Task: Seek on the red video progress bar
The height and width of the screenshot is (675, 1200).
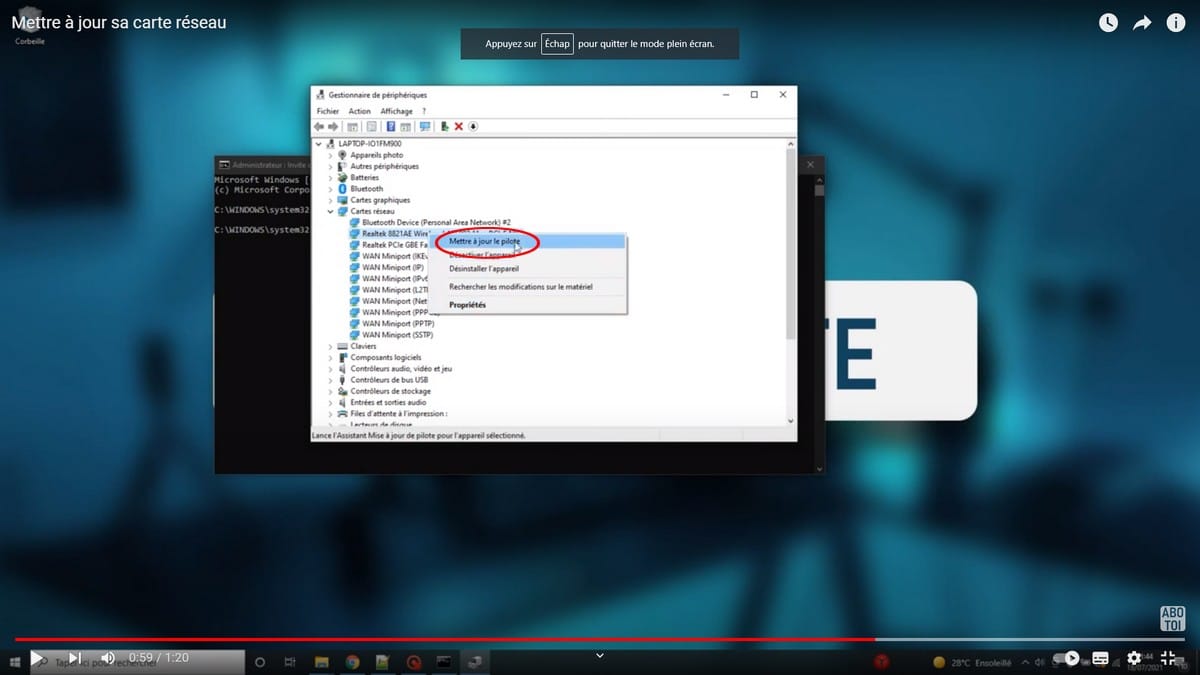Action: (x=600, y=639)
